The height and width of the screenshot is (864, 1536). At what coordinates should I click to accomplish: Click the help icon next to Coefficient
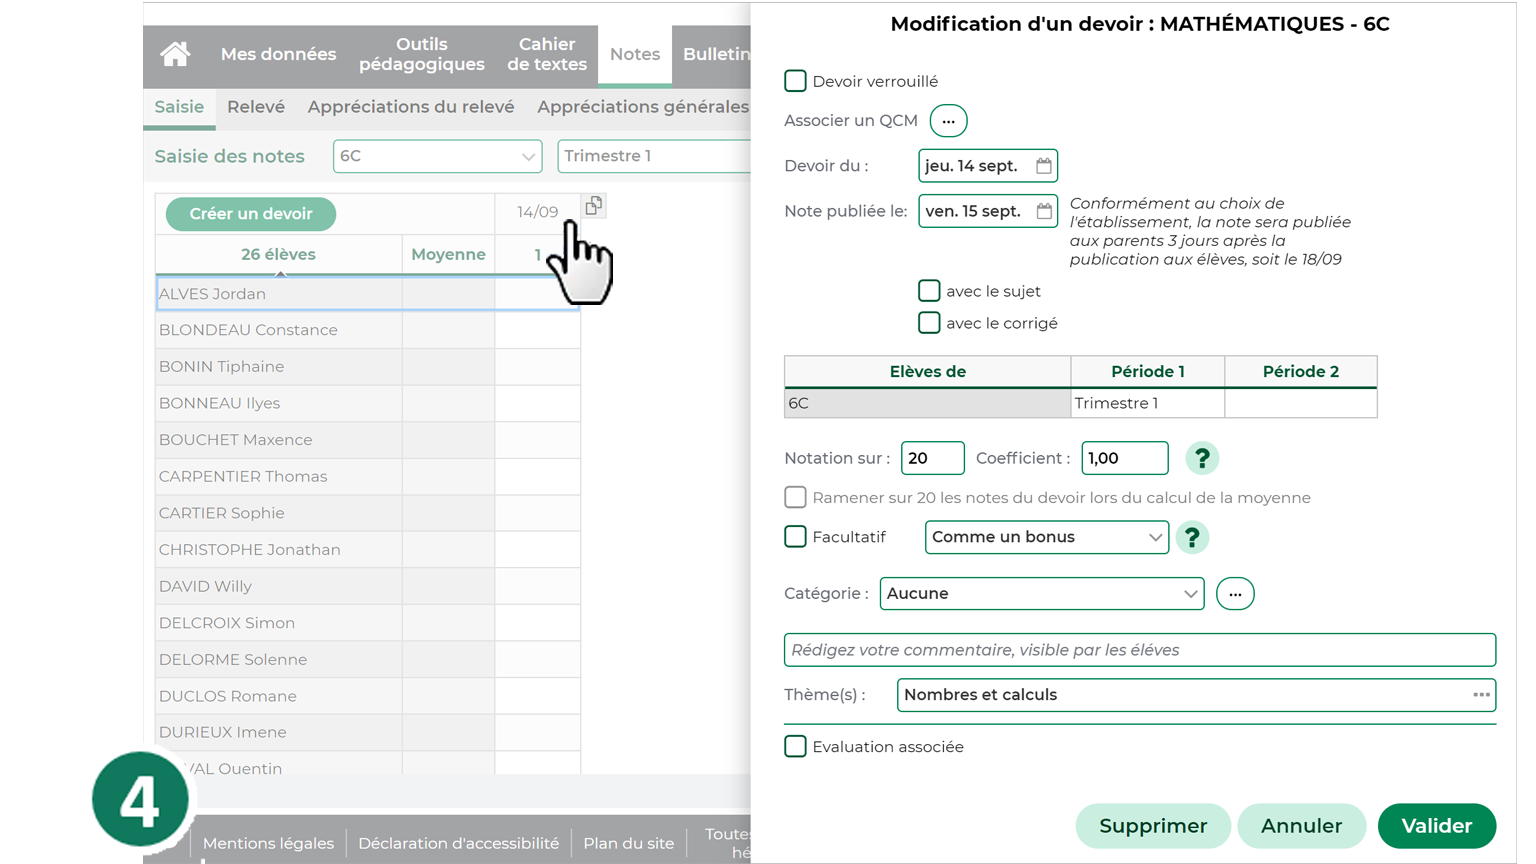click(1202, 458)
